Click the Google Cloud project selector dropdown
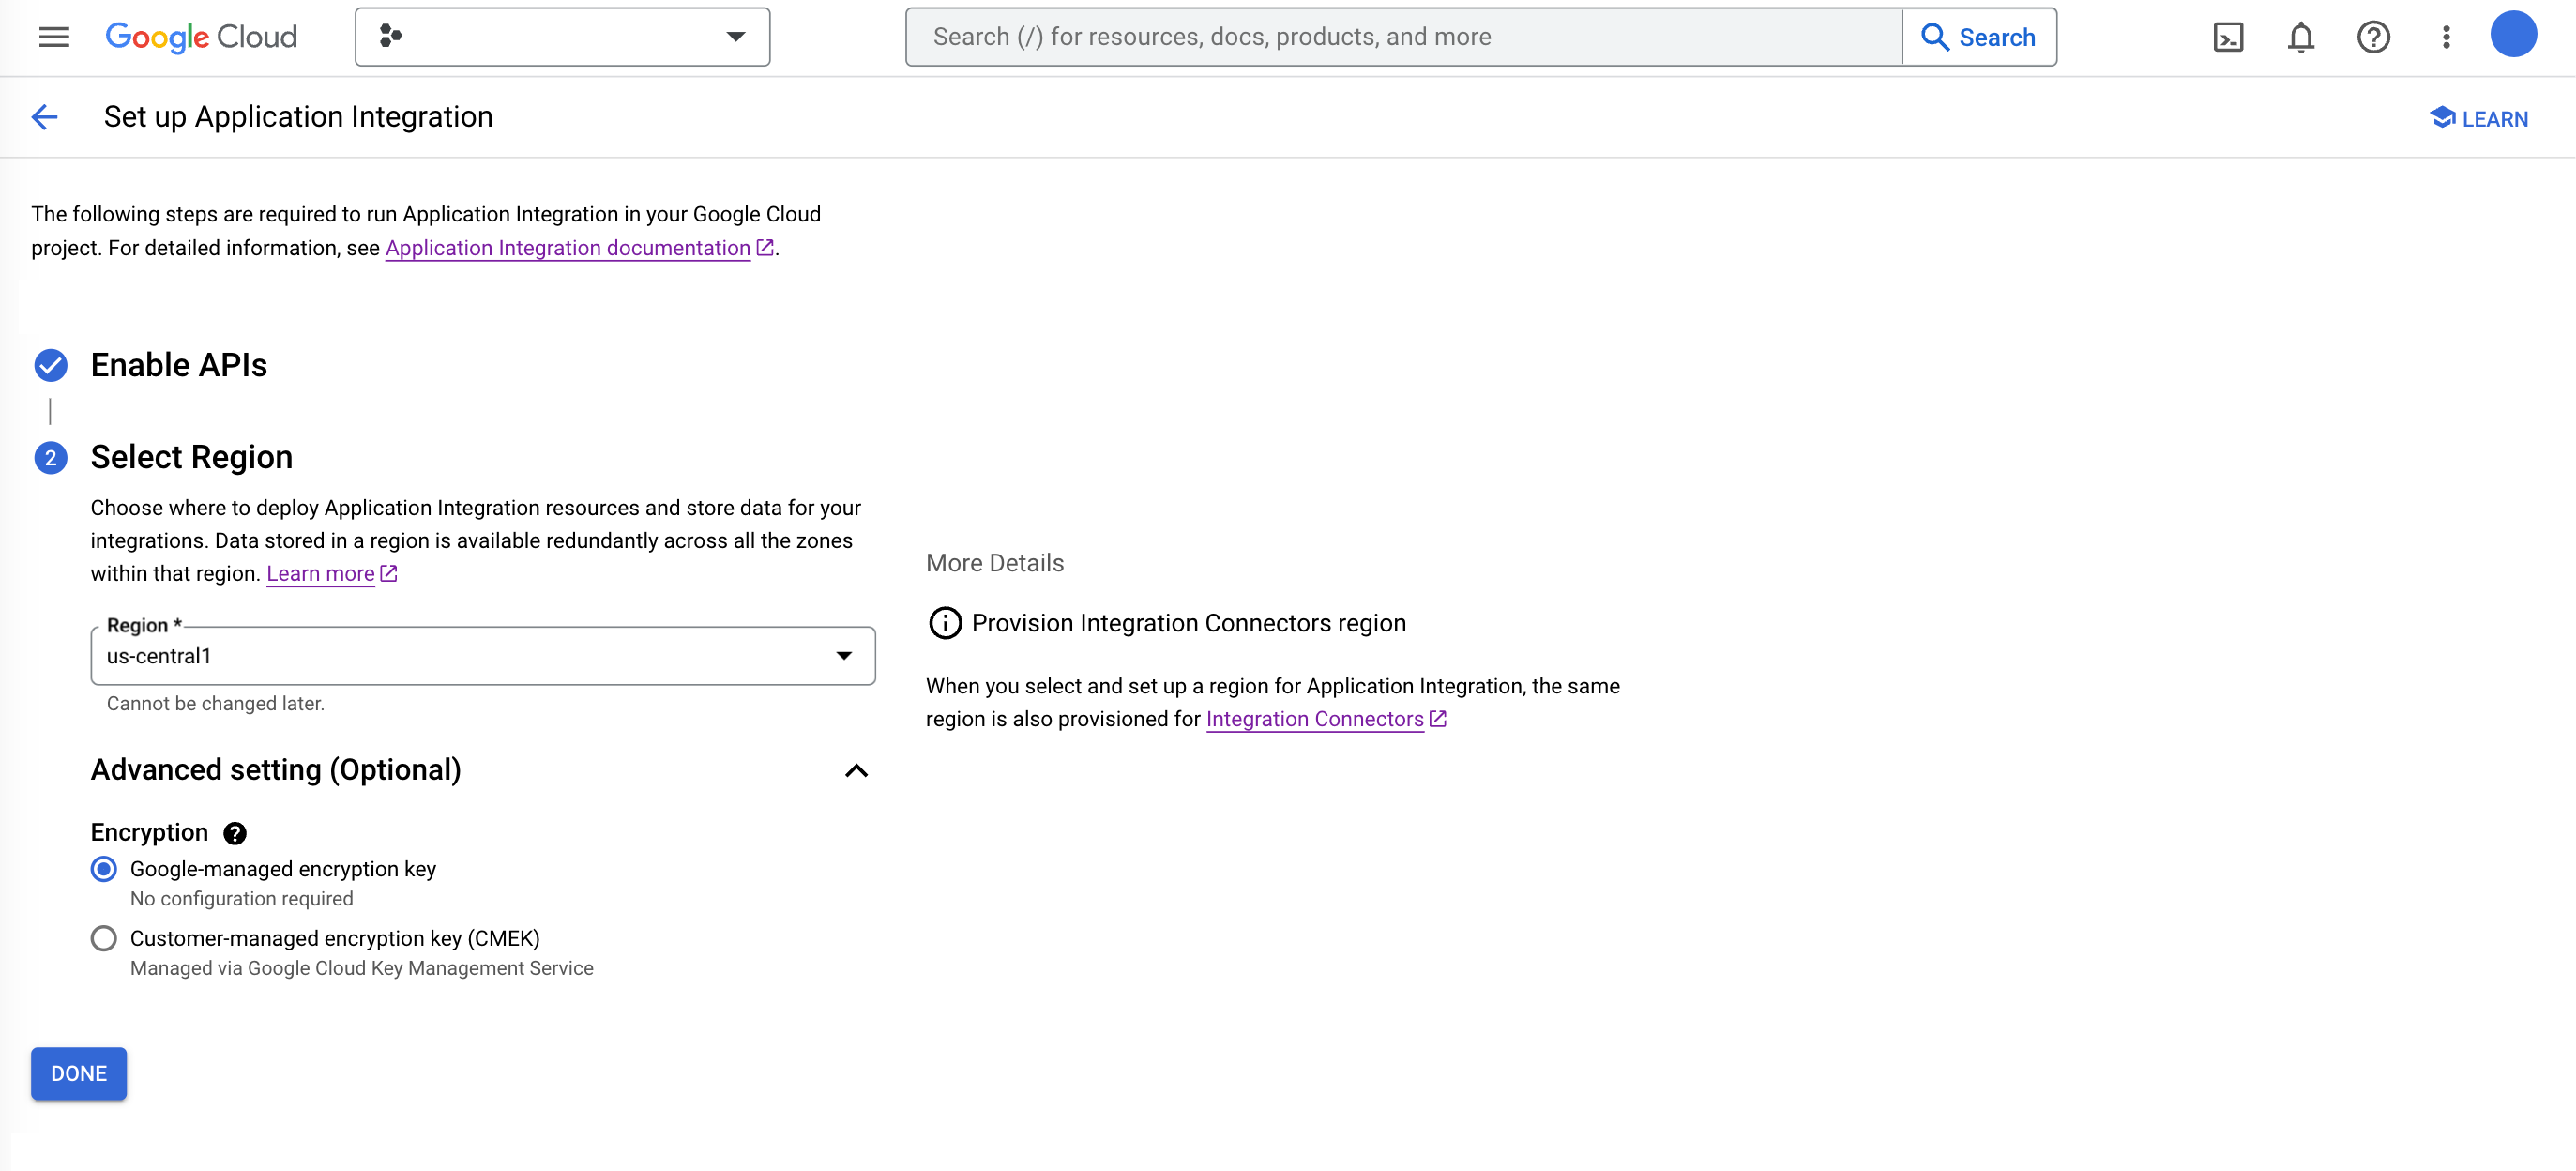The width and height of the screenshot is (2576, 1171). (x=562, y=37)
